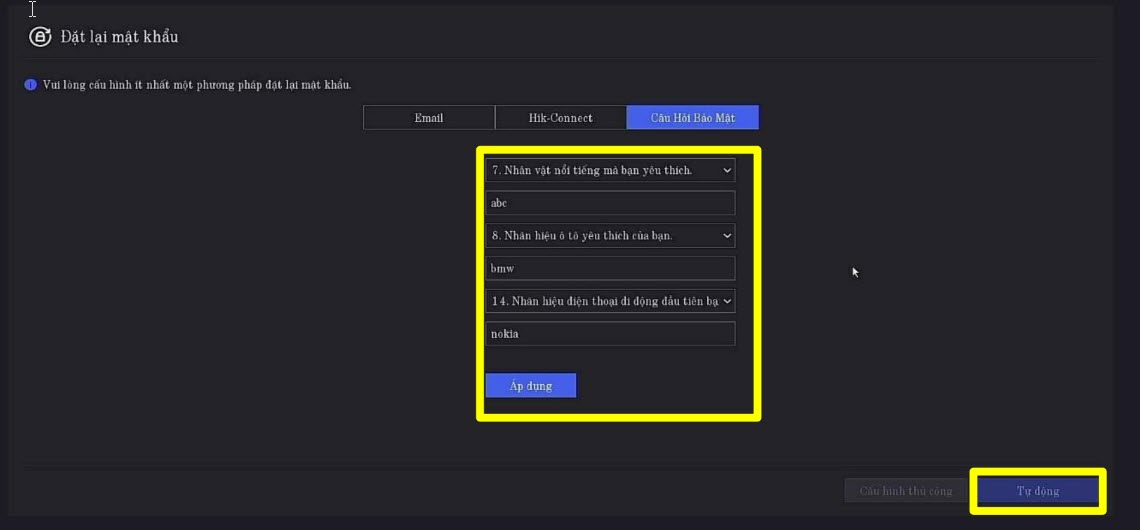Switch to the Email tab
This screenshot has width=1140, height=530.
[x=428, y=118]
